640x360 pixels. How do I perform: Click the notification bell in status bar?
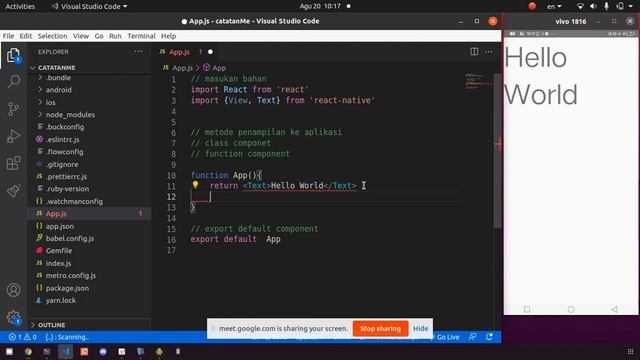(489, 337)
